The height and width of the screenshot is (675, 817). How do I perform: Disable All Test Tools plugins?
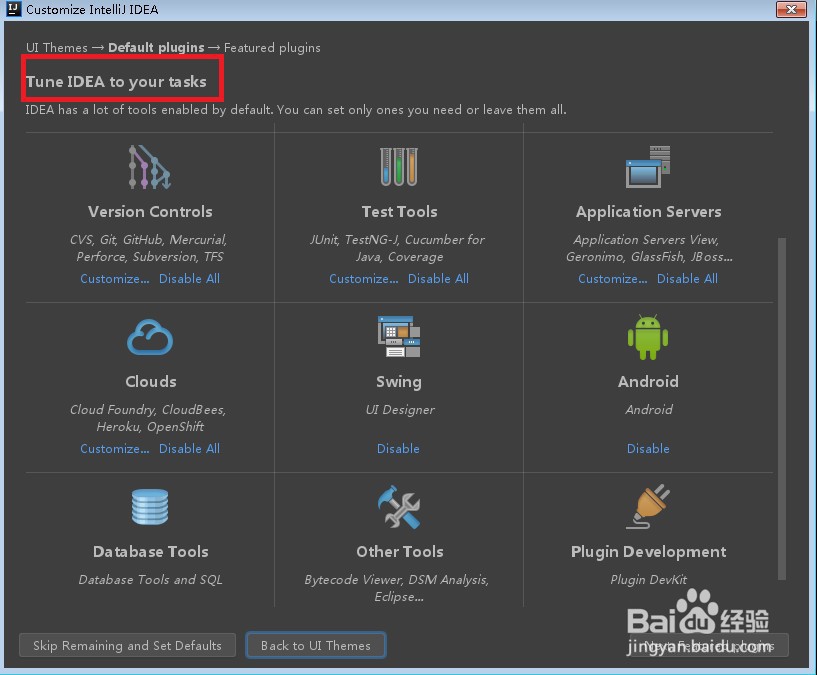coord(438,279)
